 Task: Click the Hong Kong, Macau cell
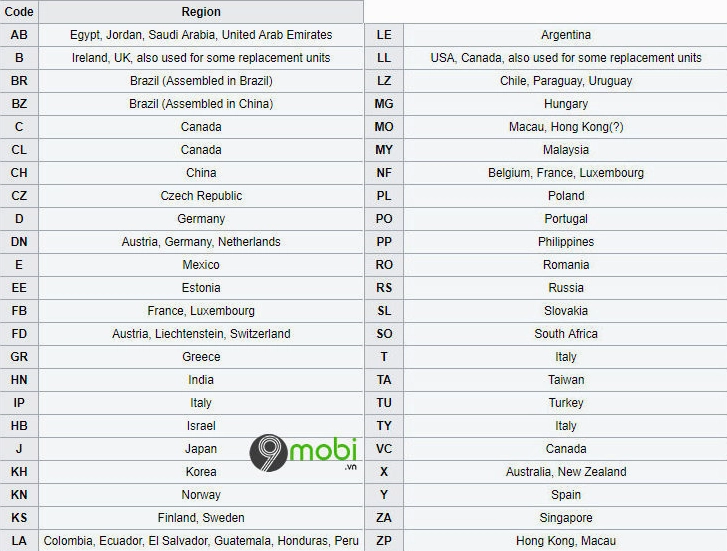tap(566, 541)
